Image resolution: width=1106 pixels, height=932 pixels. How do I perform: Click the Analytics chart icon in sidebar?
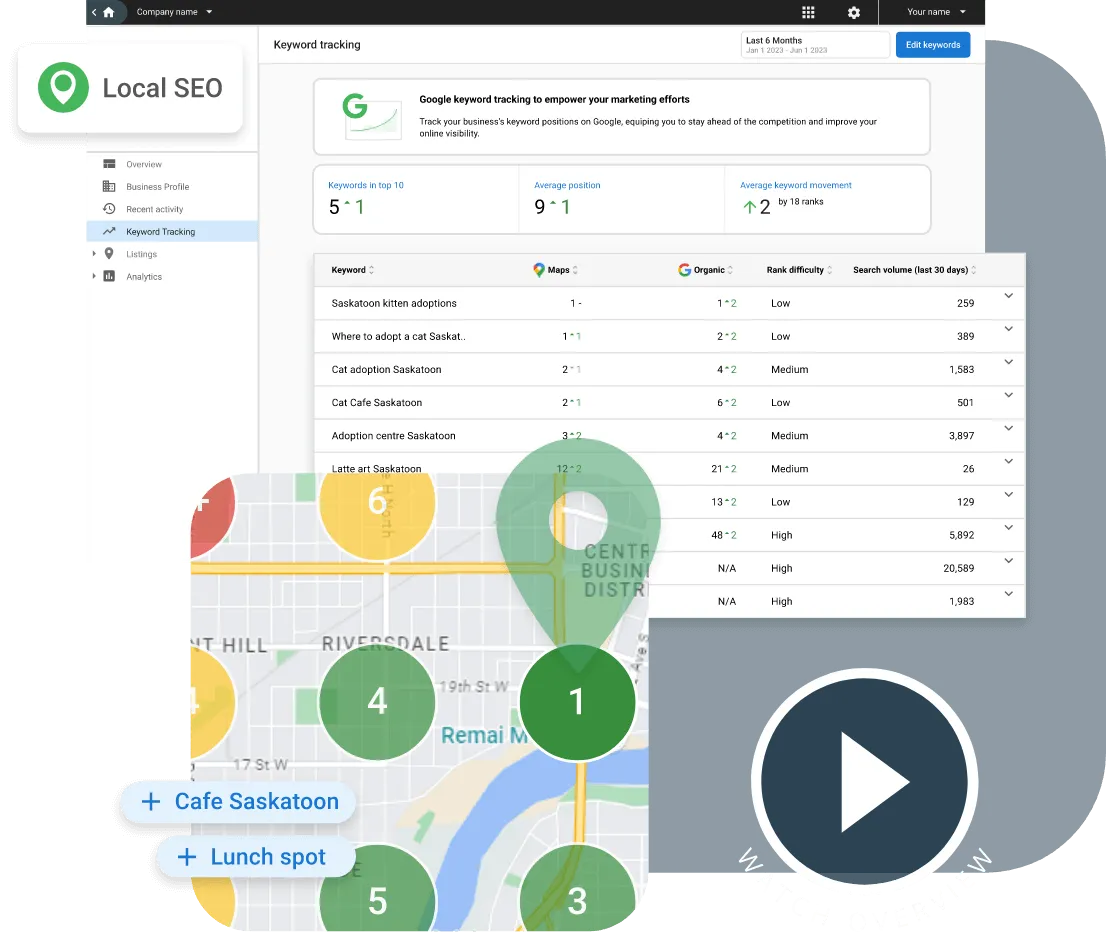coord(109,276)
